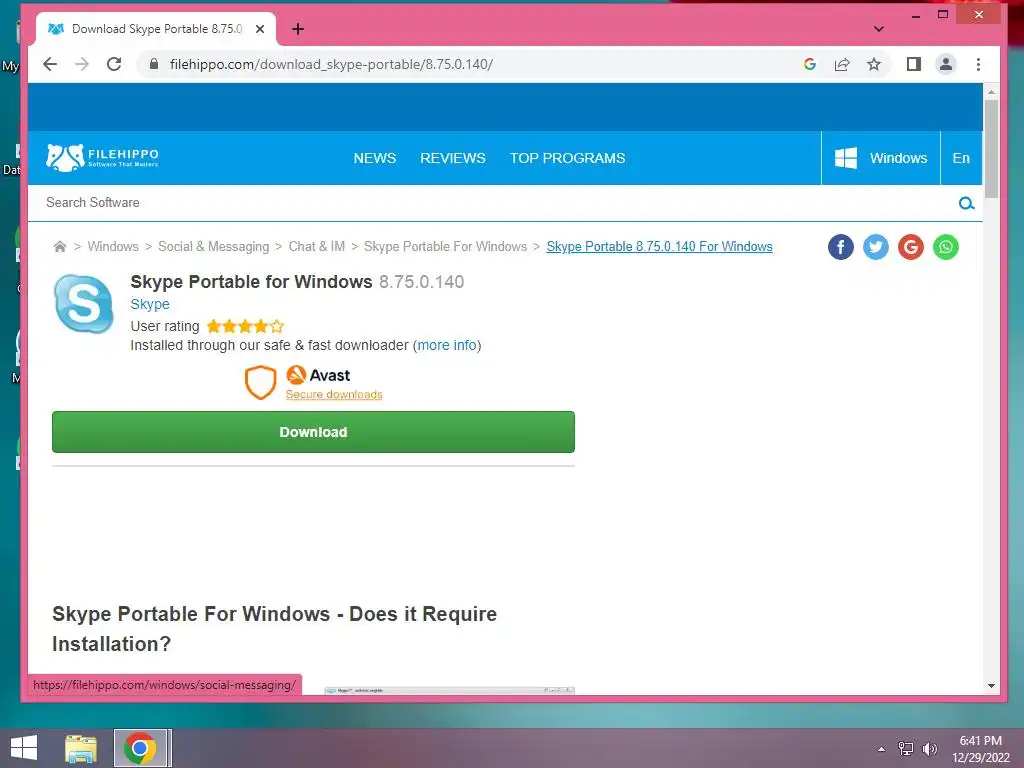Open Chrome side panel
The height and width of the screenshot is (768, 1024).
(914, 64)
